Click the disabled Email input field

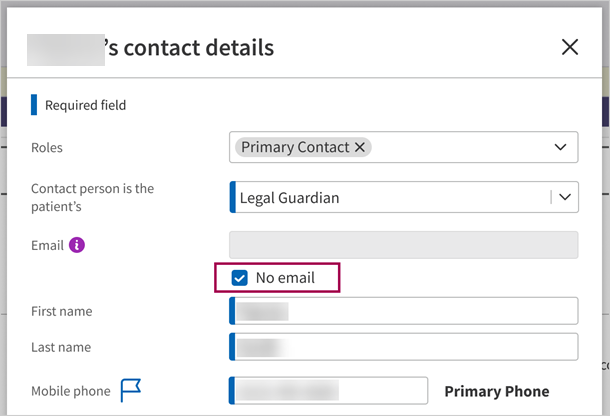pos(404,245)
